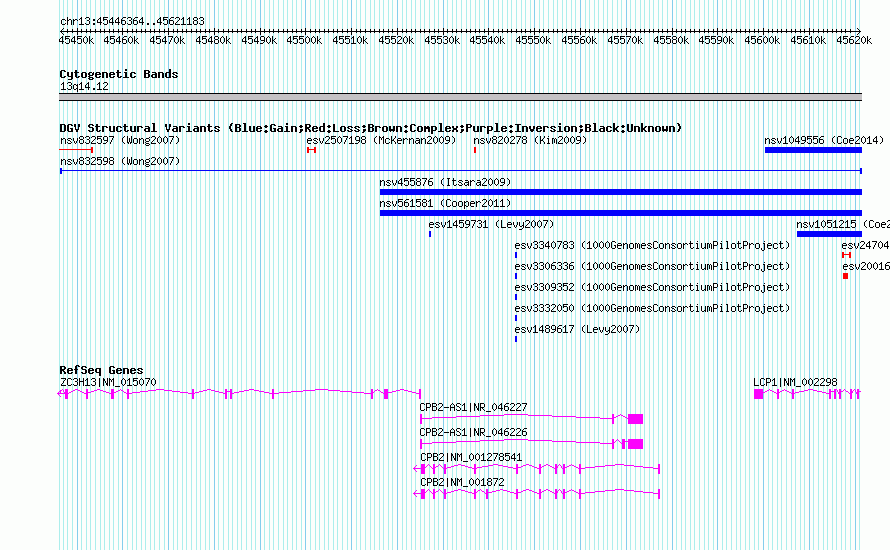Select esv3309352 1000Genomes variant label
The image size is (890, 550).
(x=652, y=287)
